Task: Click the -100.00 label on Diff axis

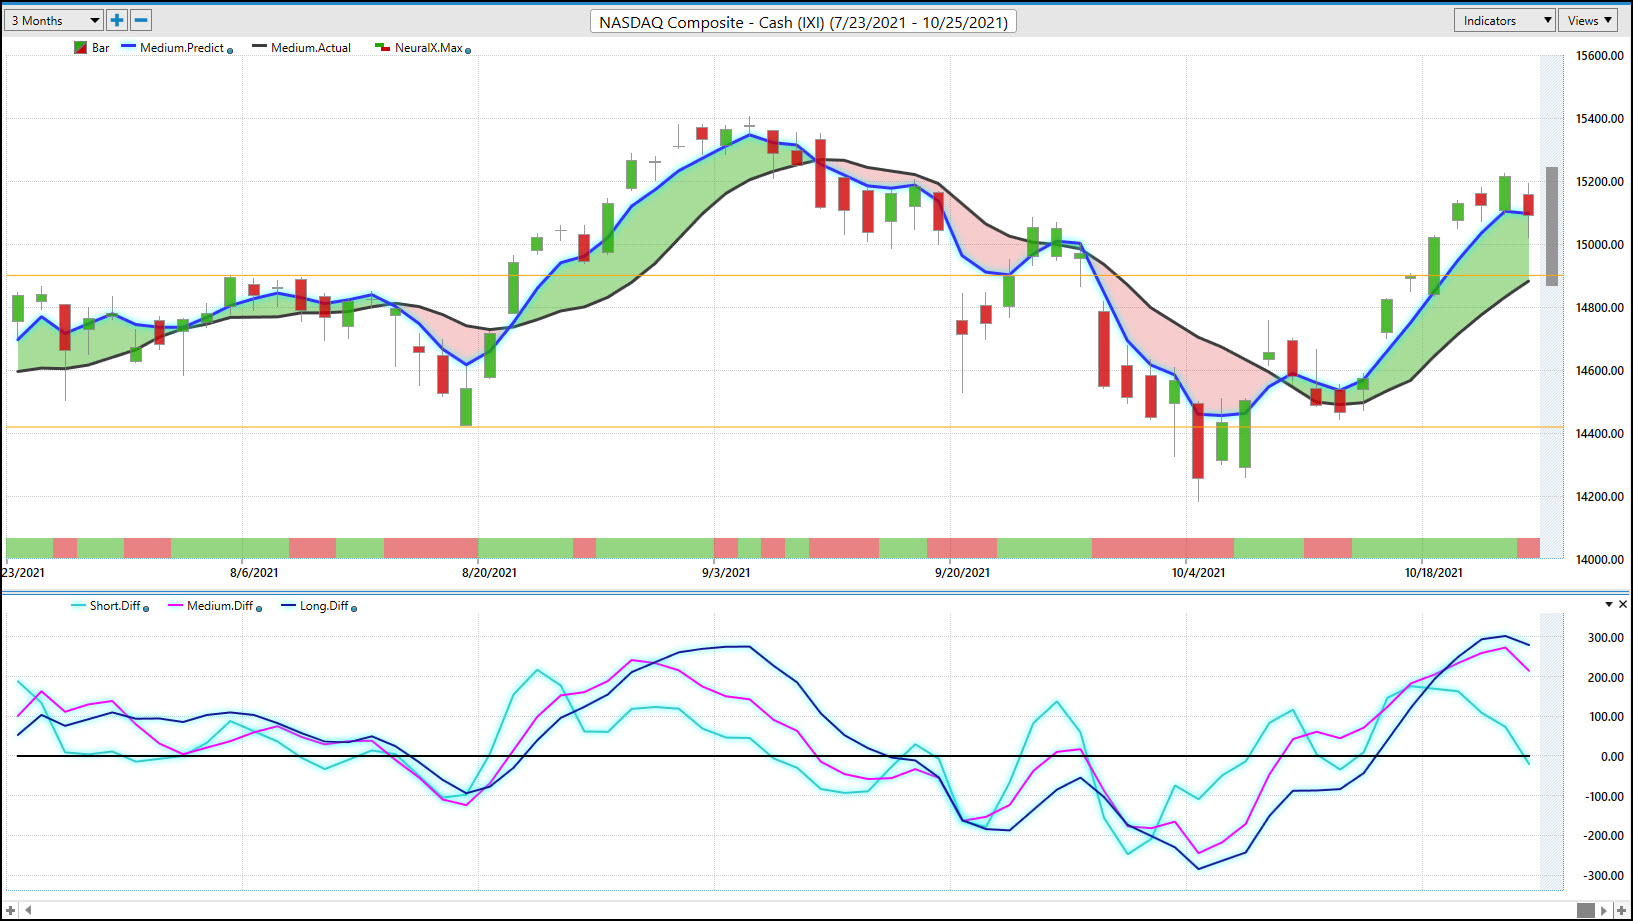Action: point(1604,797)
